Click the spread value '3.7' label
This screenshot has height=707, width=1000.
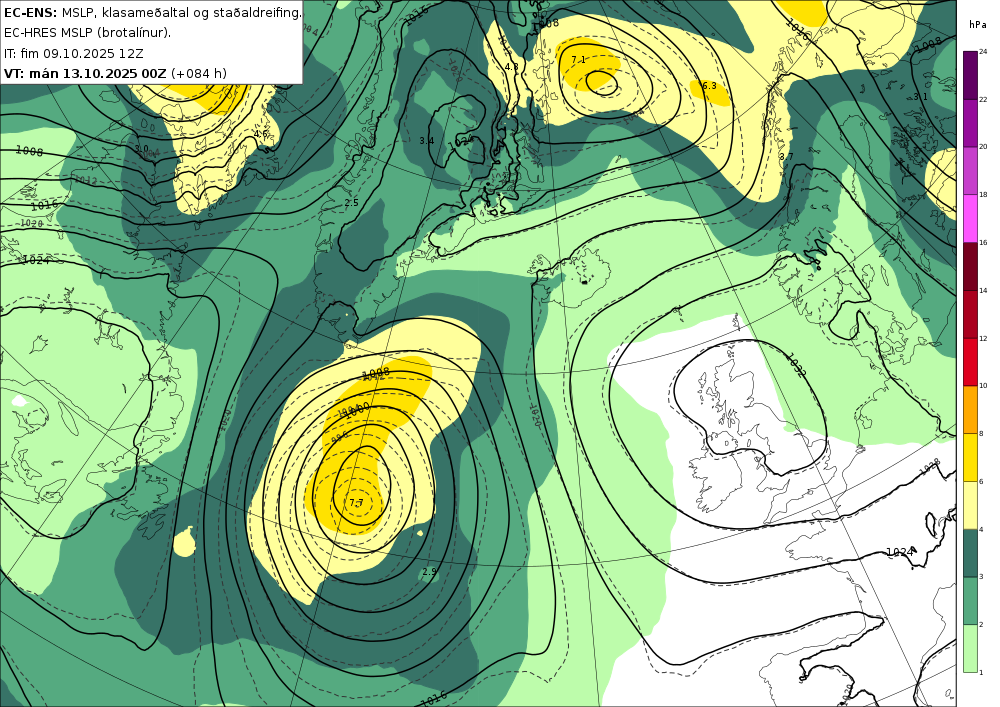coord(786,157)
